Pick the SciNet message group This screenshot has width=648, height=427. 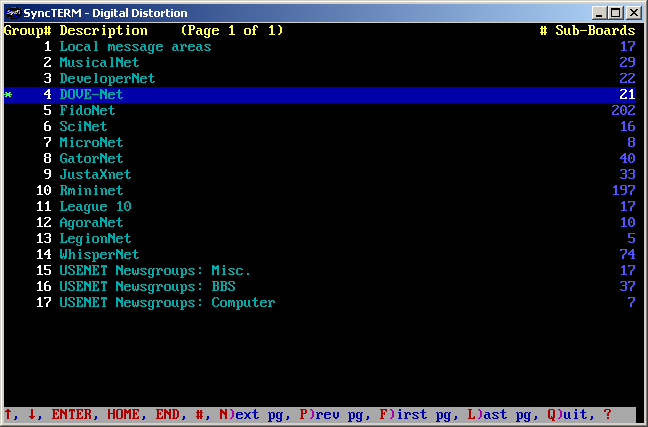tap(83, 127)
